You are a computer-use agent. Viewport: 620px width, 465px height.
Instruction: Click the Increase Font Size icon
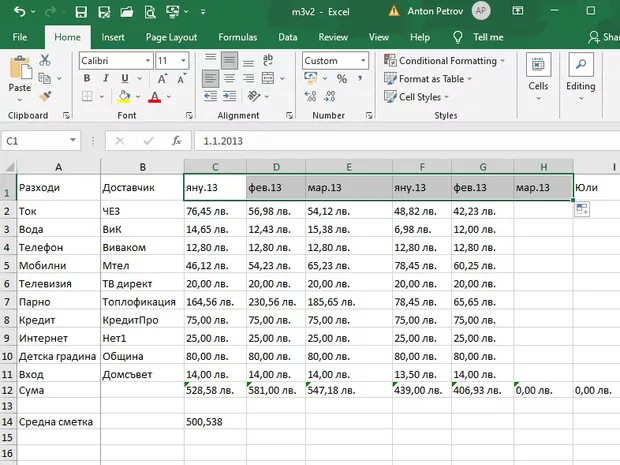[163, 80]
